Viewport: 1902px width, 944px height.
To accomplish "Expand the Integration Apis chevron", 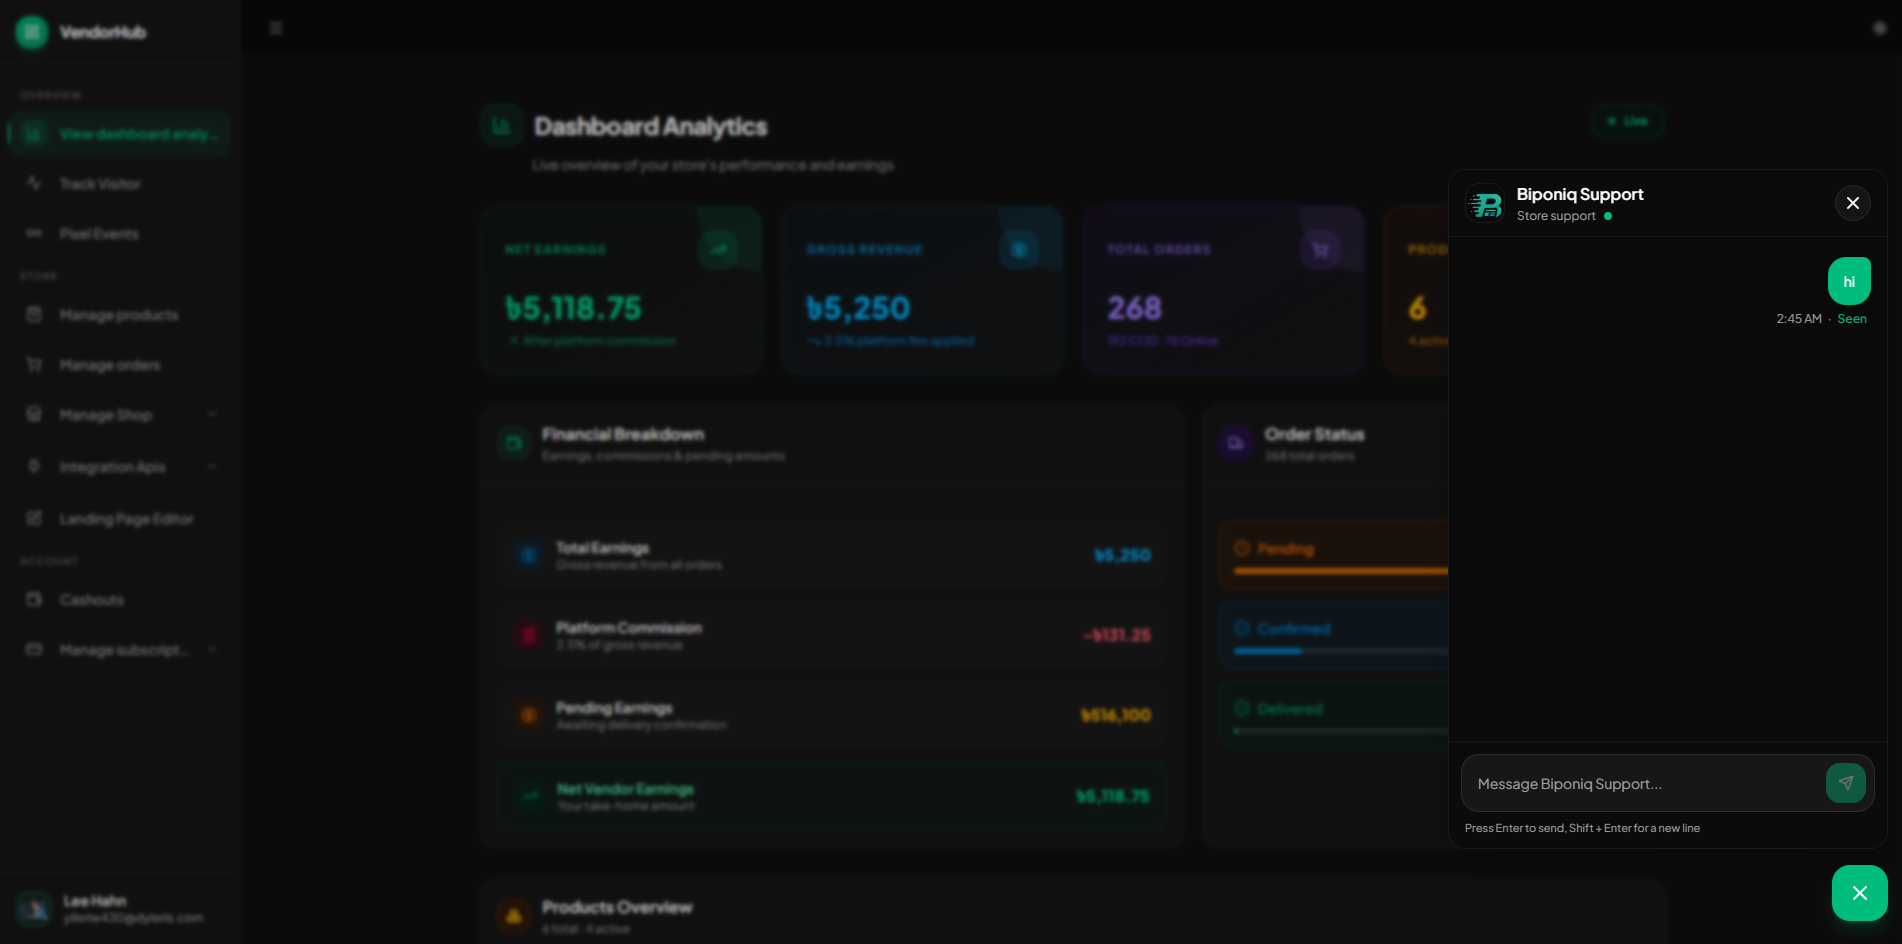I will [212, 467].
